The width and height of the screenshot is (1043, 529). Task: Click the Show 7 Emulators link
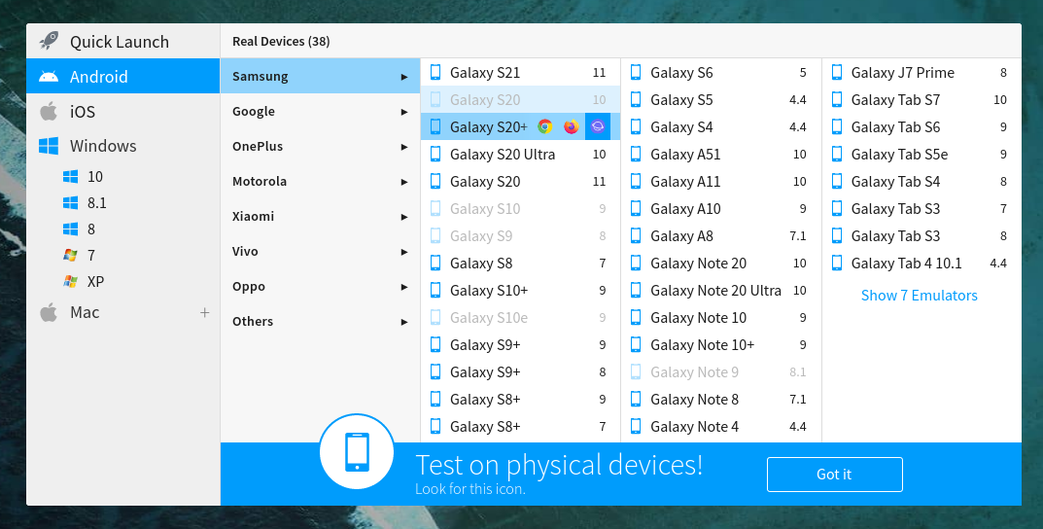(919, 295)
